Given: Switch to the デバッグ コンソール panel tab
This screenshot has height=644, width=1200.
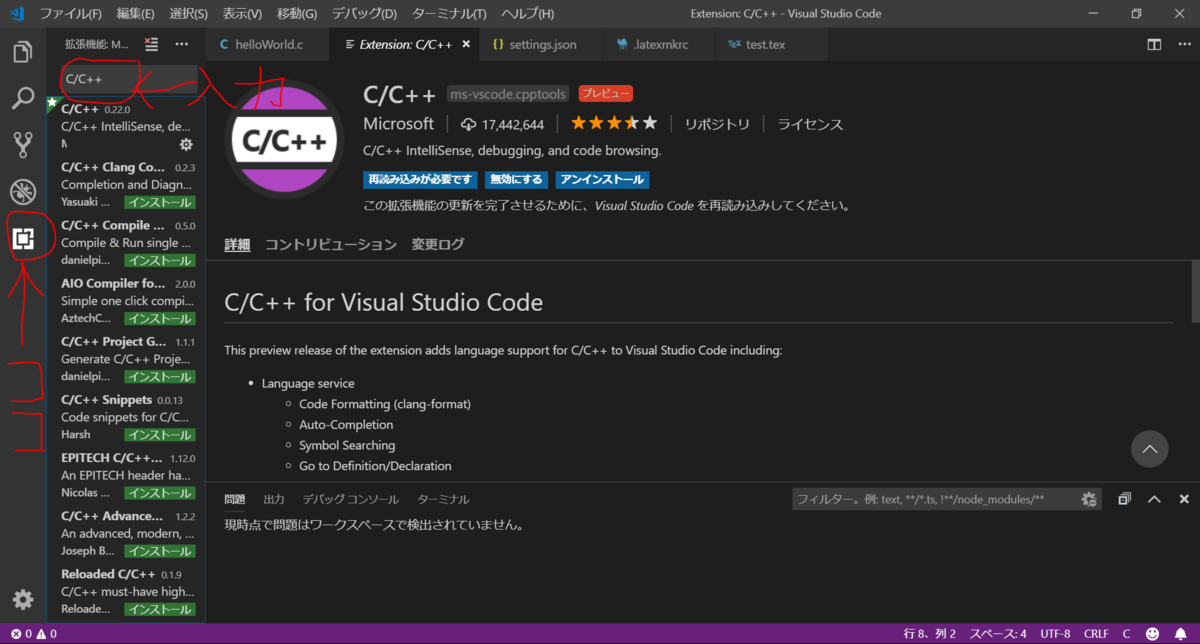Looking at the screenshot, I should [351, 499].
